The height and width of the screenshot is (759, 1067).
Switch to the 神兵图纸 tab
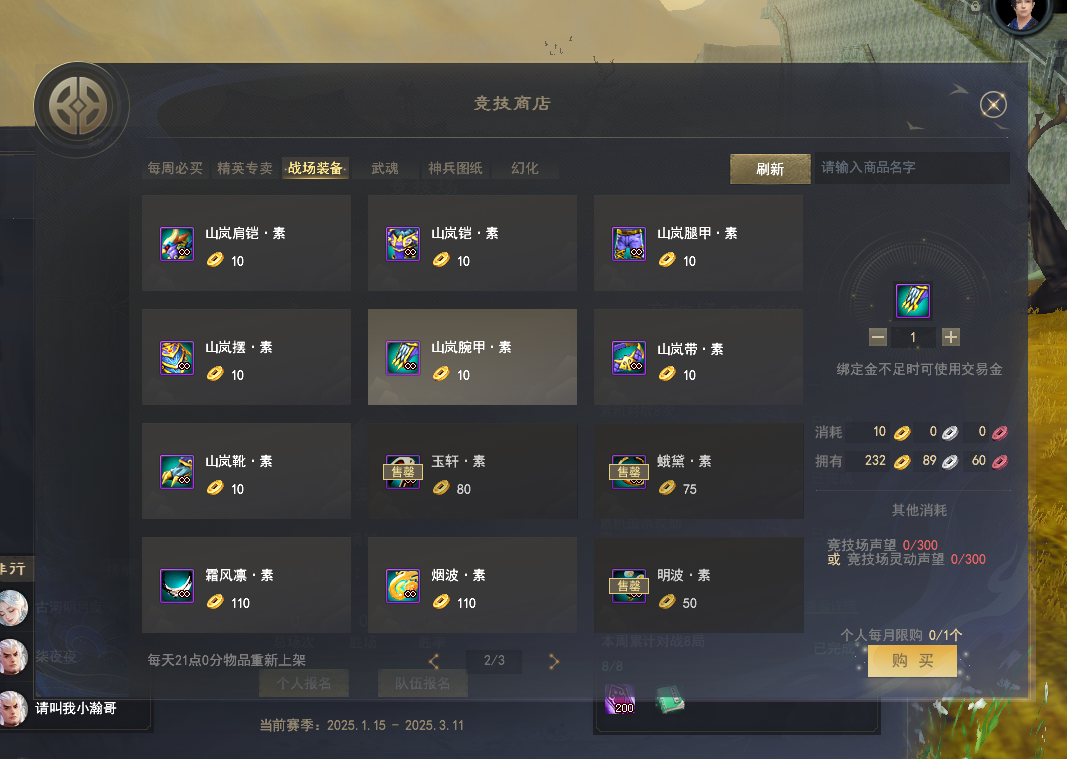click(x=455, y=168)
